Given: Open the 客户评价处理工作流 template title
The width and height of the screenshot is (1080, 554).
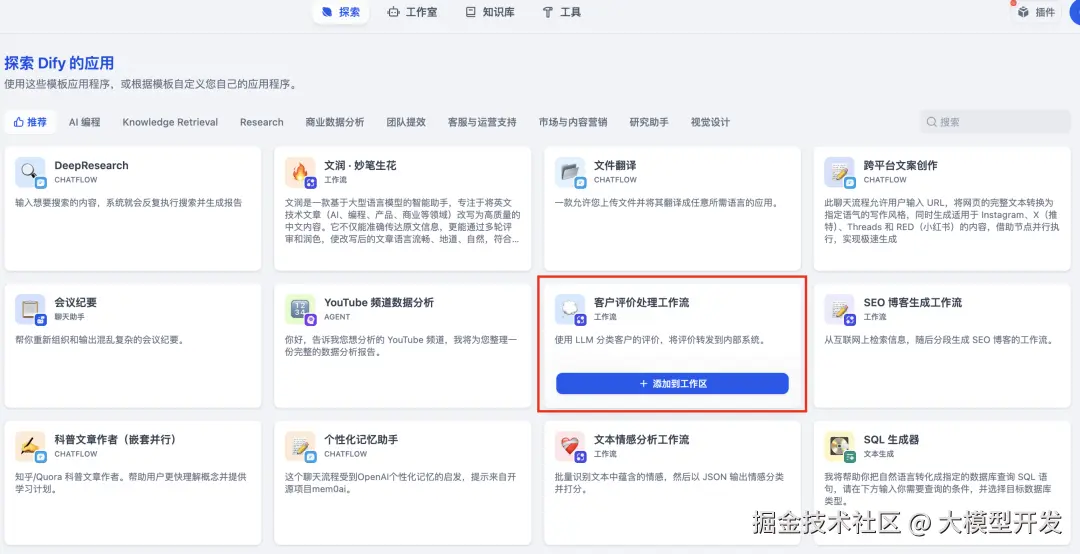Looking at the screenshot, I should (641, 302).
